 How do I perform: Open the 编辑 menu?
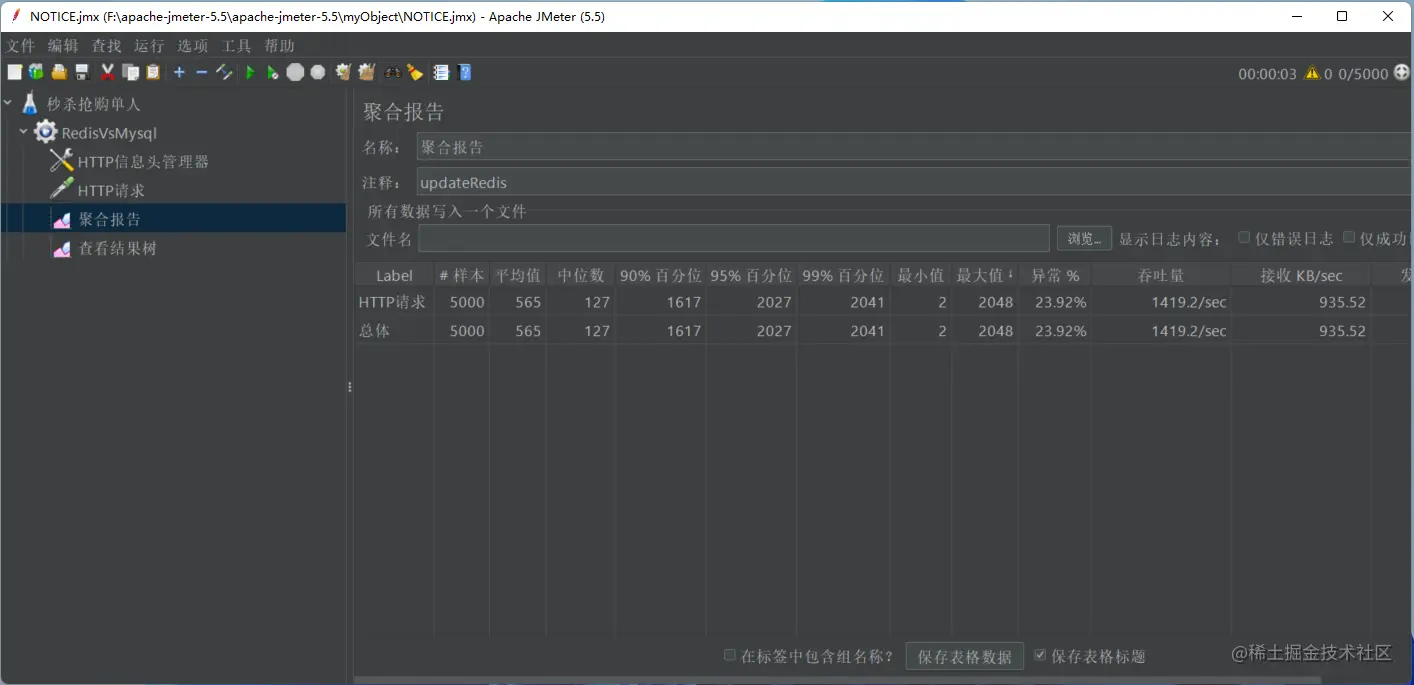tap(62, 46)
